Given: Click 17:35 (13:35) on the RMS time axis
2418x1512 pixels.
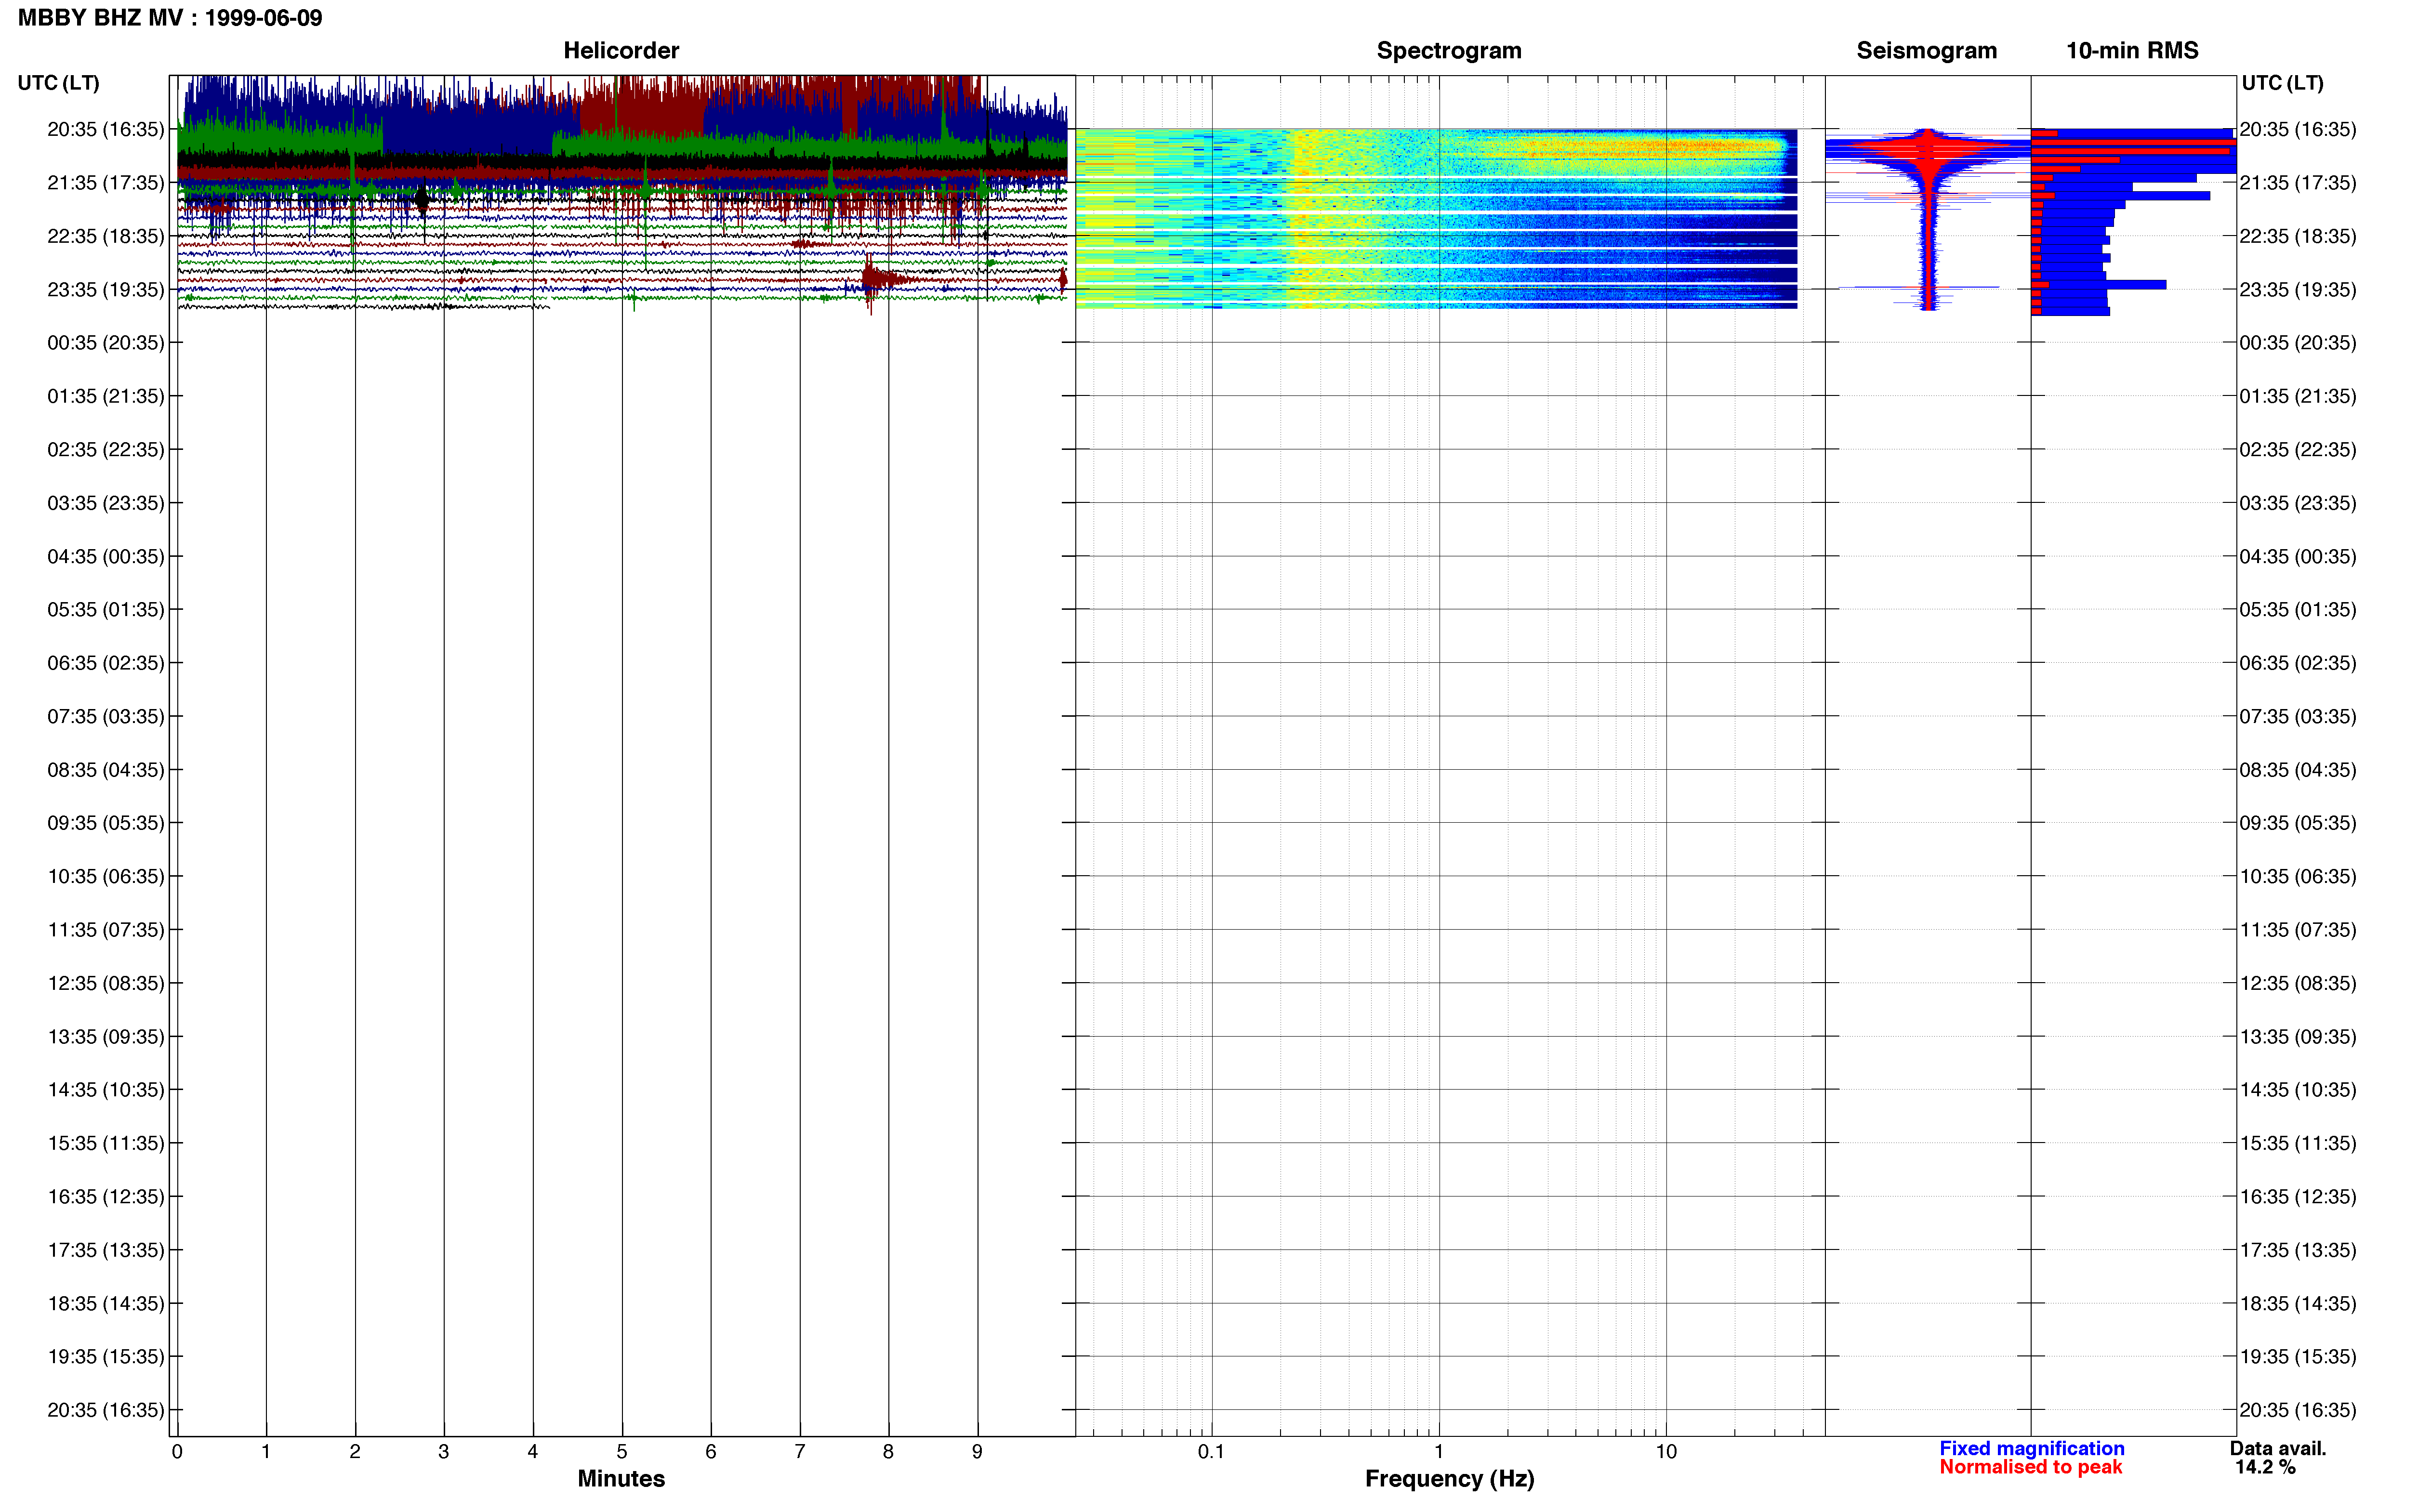Looking at the screenshot, I should coord(2298,1250).
